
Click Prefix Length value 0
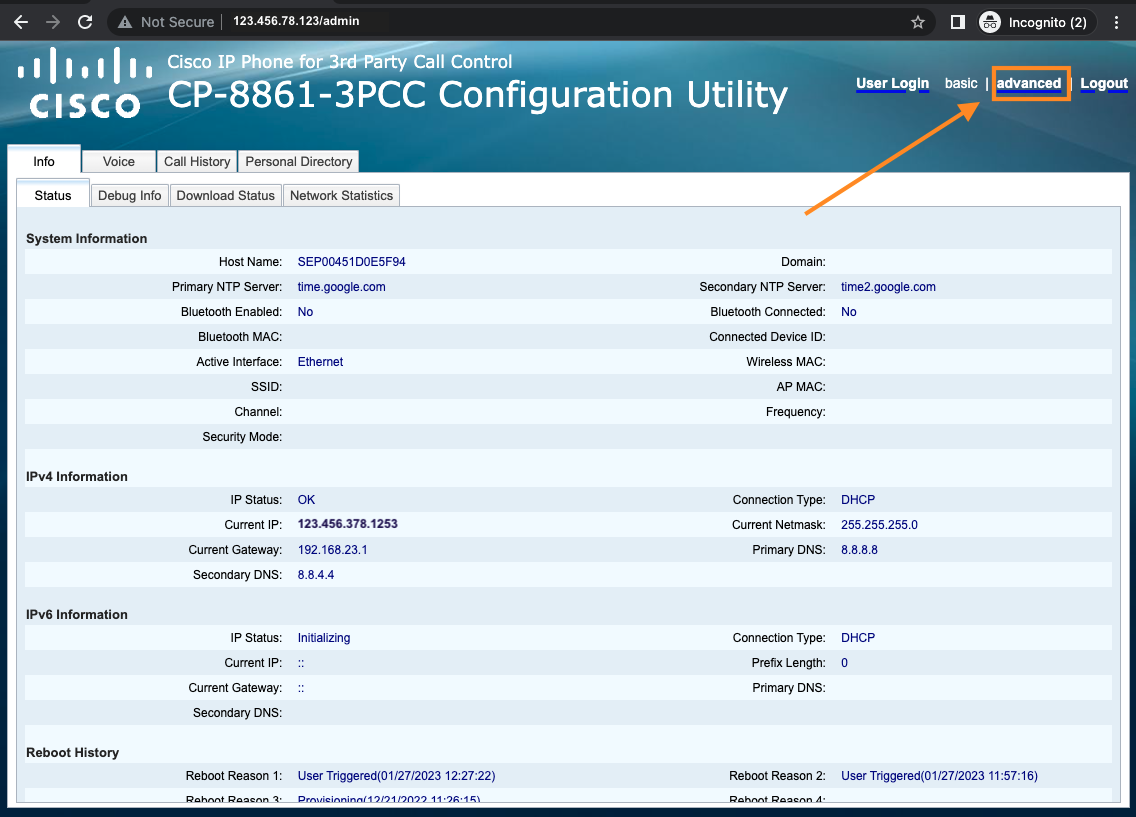(844, 663)
